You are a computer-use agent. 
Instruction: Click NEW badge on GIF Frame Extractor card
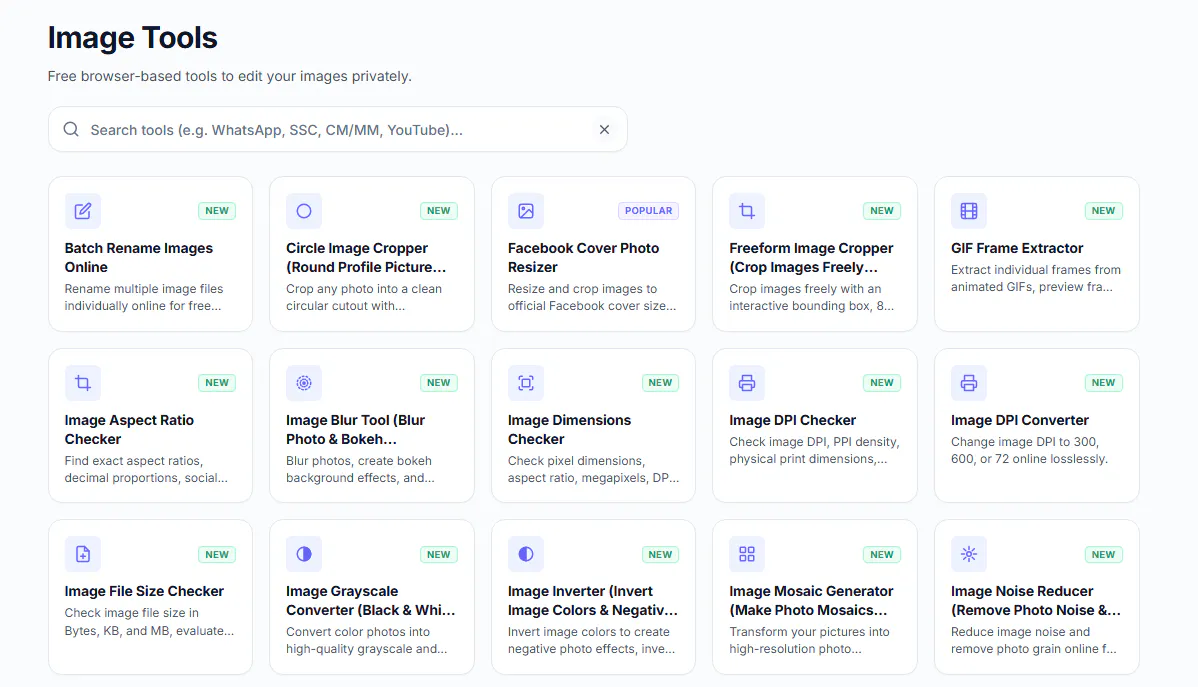click(1103, 211)
